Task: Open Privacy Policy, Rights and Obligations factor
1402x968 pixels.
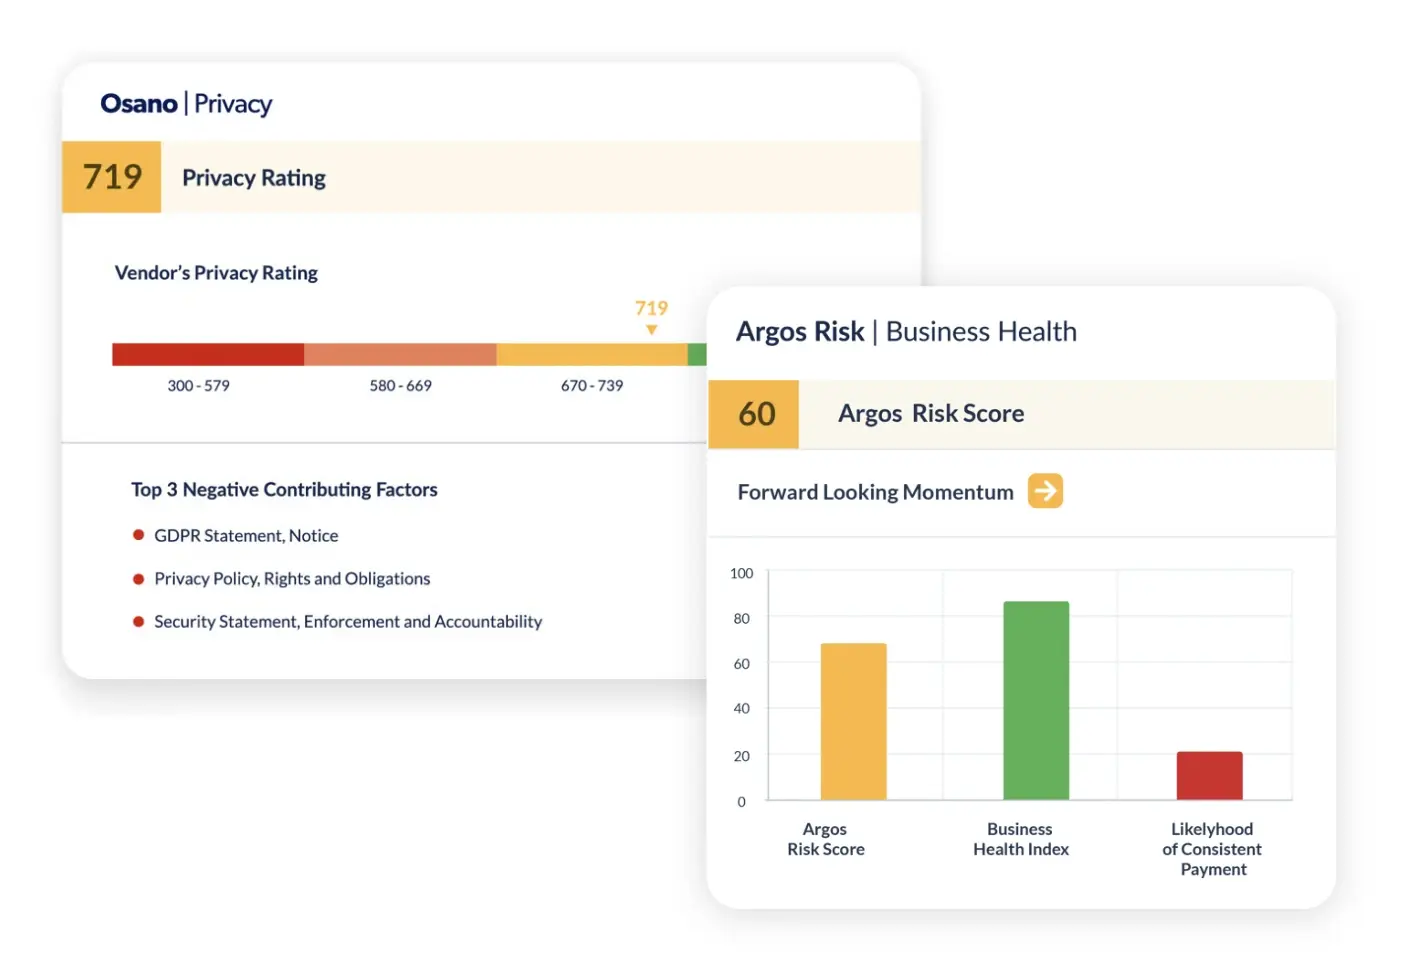Action: [x=292, y=579]
